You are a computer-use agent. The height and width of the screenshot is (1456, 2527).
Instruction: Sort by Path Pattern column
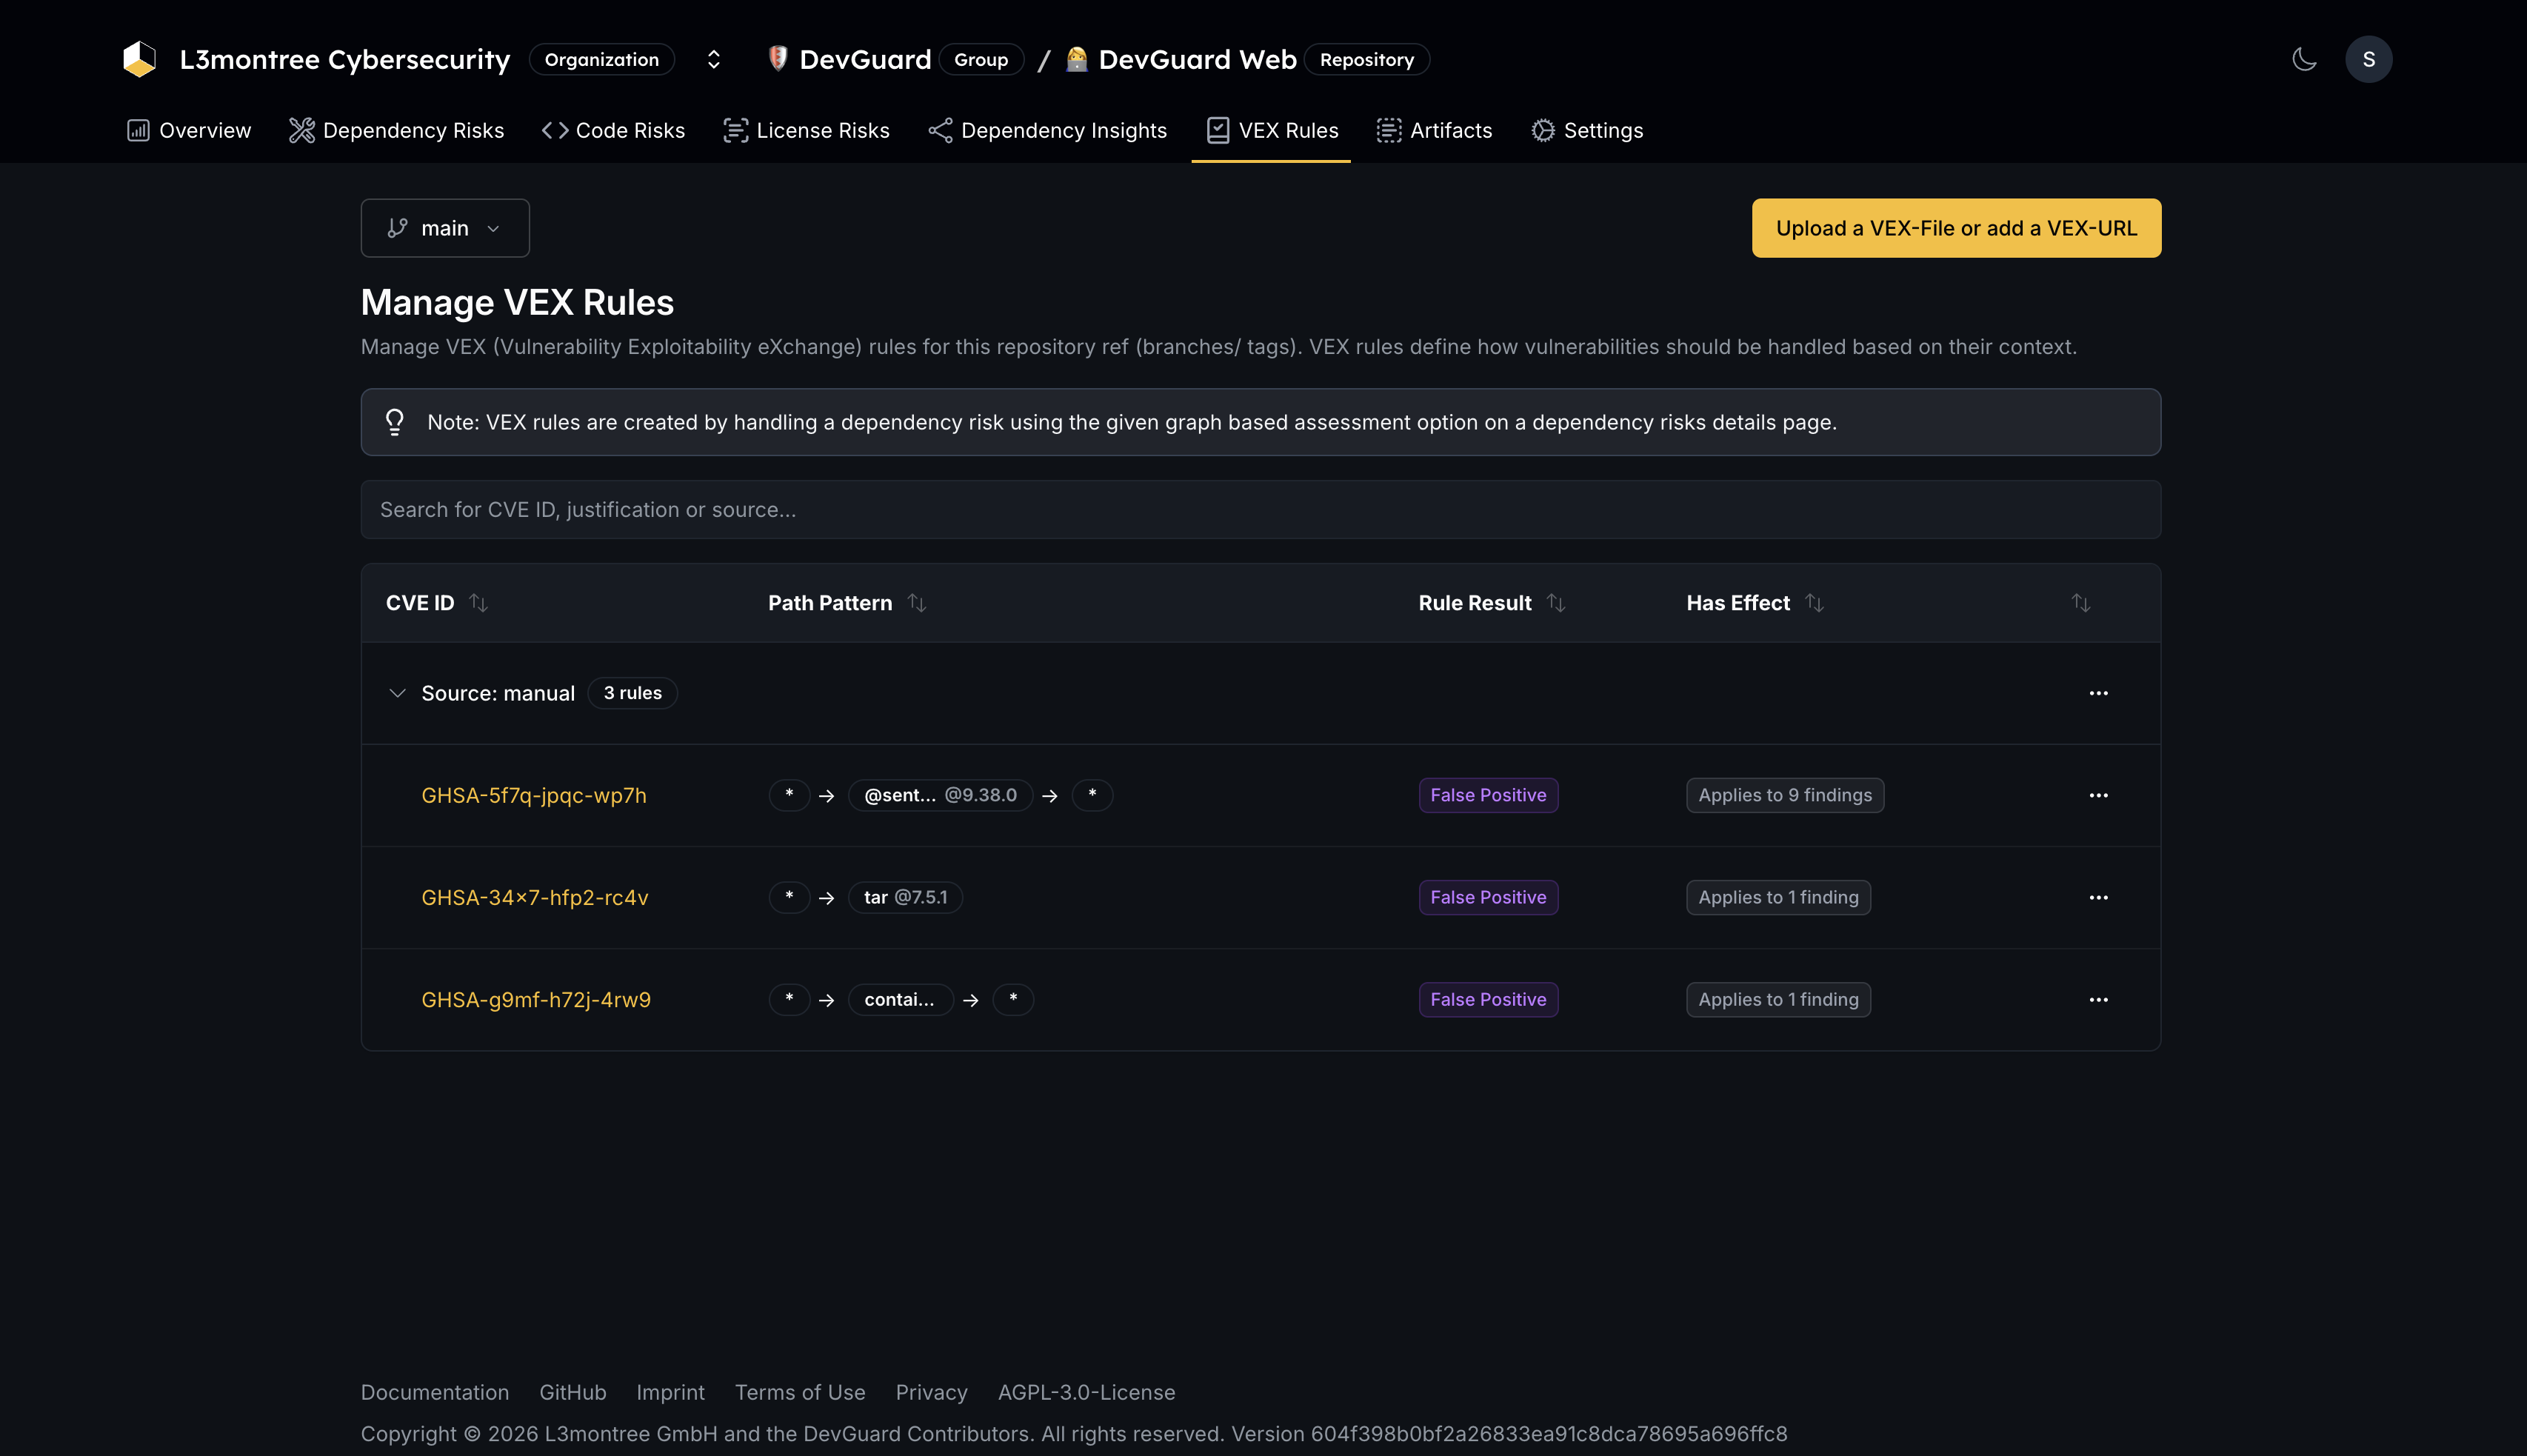pyautogui.click(x=916, y=603)
